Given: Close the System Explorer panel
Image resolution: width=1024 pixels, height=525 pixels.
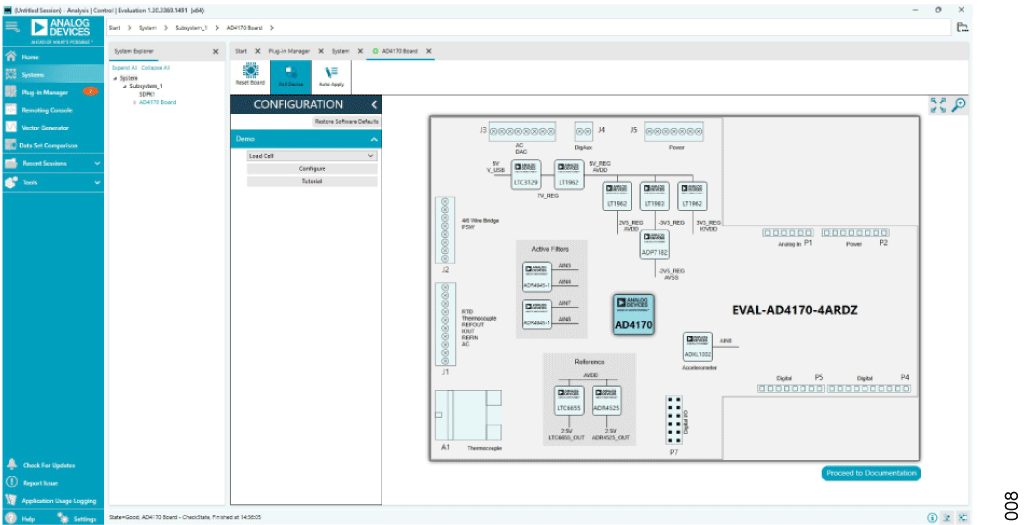Looking at the screenshot, I should 216,52.
